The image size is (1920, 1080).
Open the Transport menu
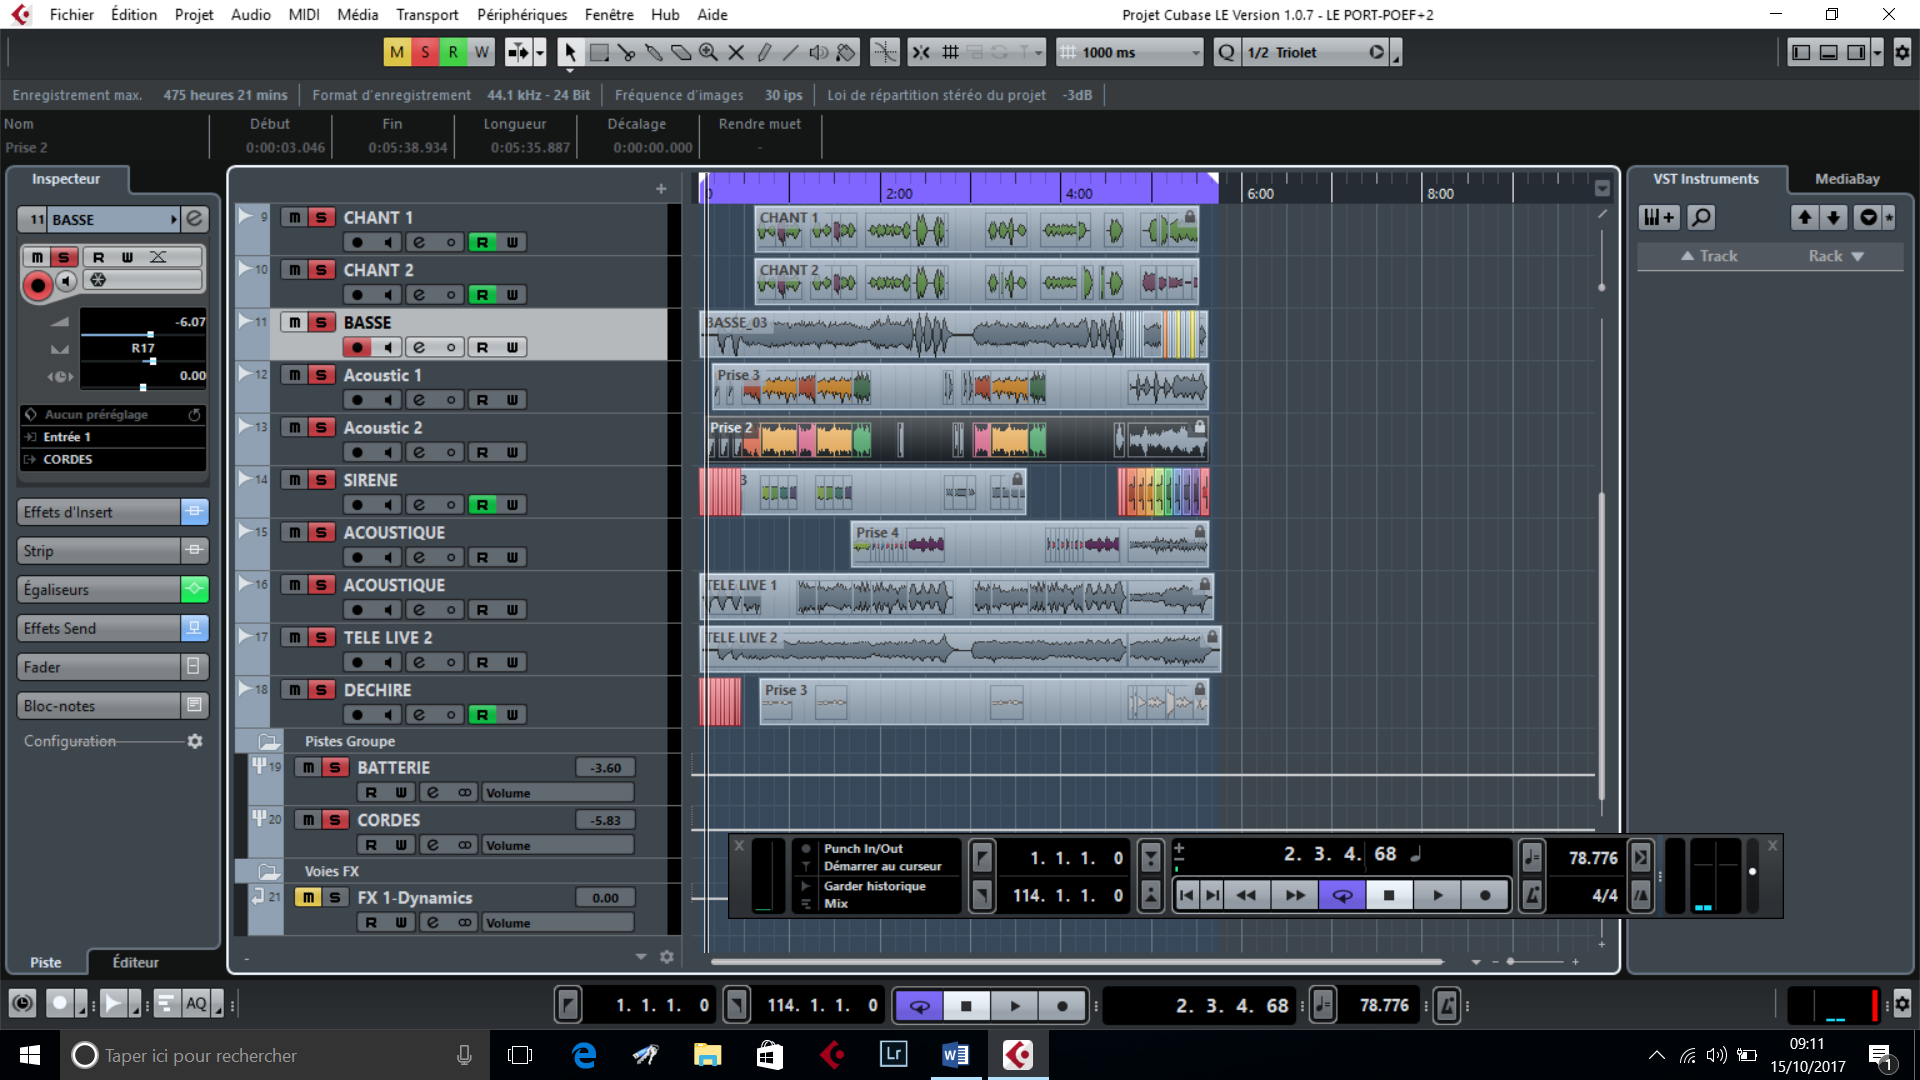tap(426, 14)
